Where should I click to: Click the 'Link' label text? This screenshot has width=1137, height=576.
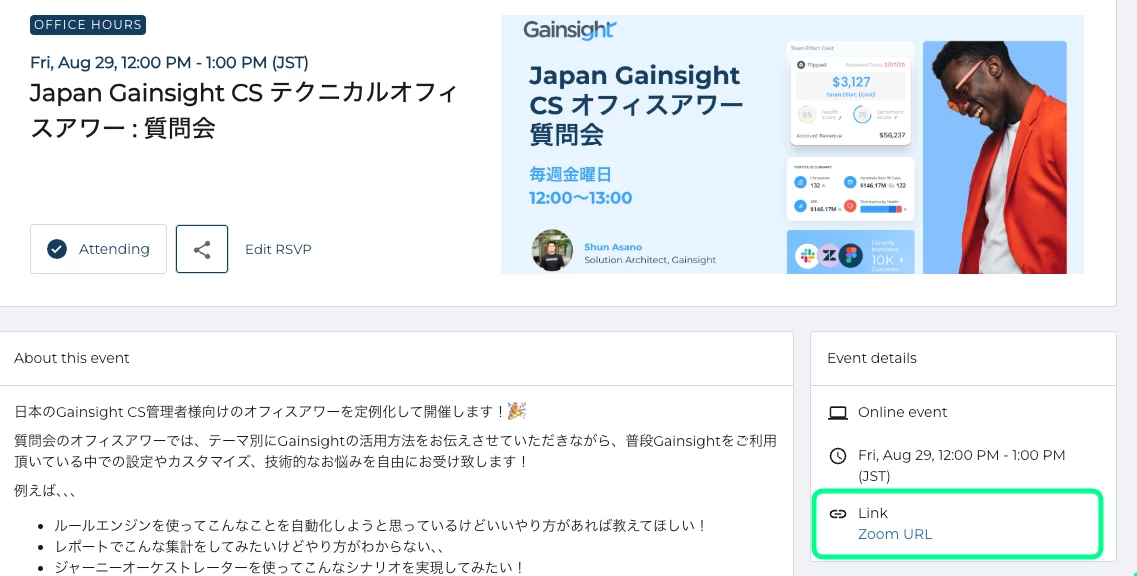(x=872, y=513)
